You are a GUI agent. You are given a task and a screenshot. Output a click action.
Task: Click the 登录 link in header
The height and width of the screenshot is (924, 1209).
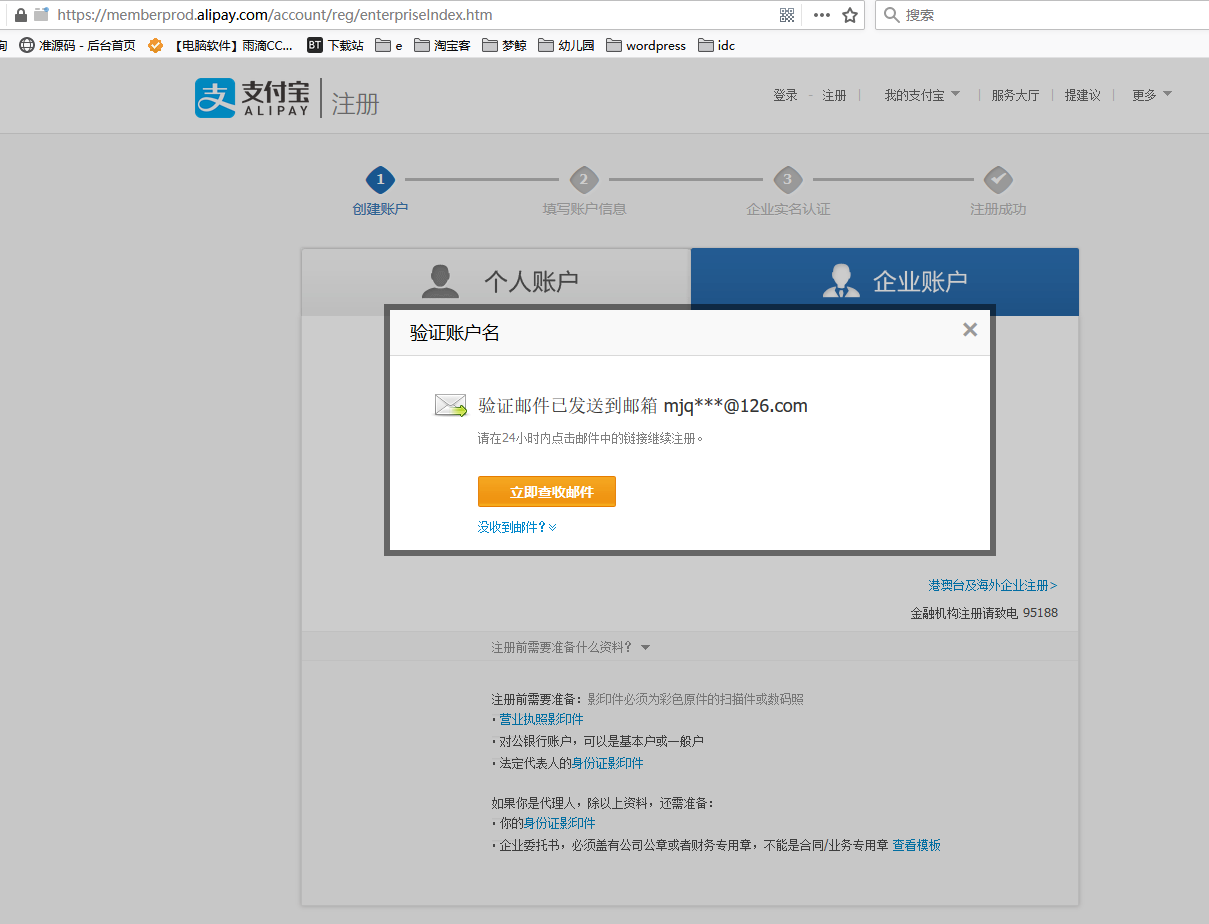(x=785, y=95)
